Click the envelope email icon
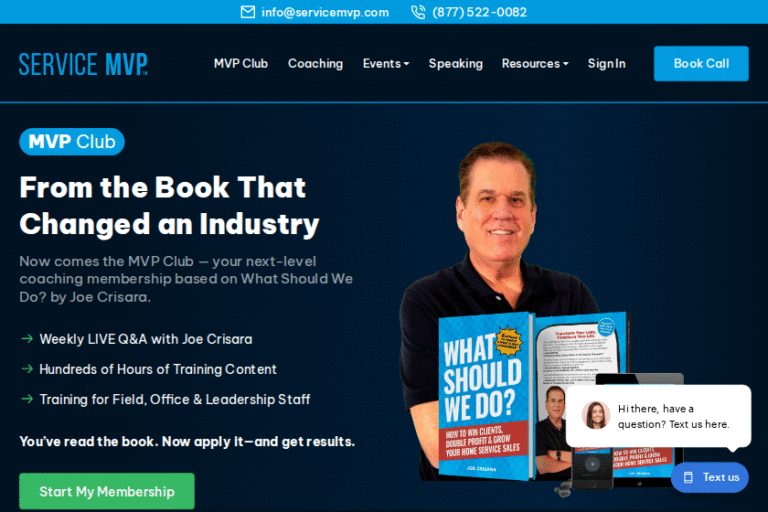The image size is (768, 512). tap(248, 12)
